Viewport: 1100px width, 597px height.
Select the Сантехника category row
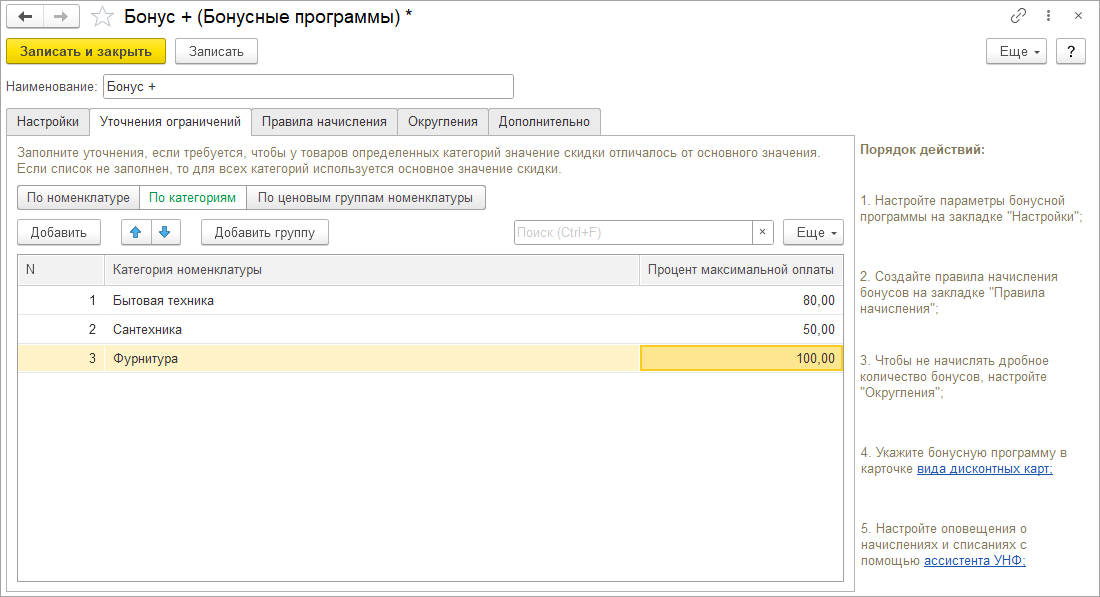point(370,329)
